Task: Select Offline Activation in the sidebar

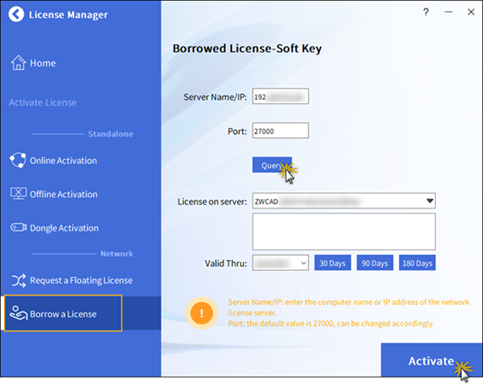Action: tap(64, 194)
